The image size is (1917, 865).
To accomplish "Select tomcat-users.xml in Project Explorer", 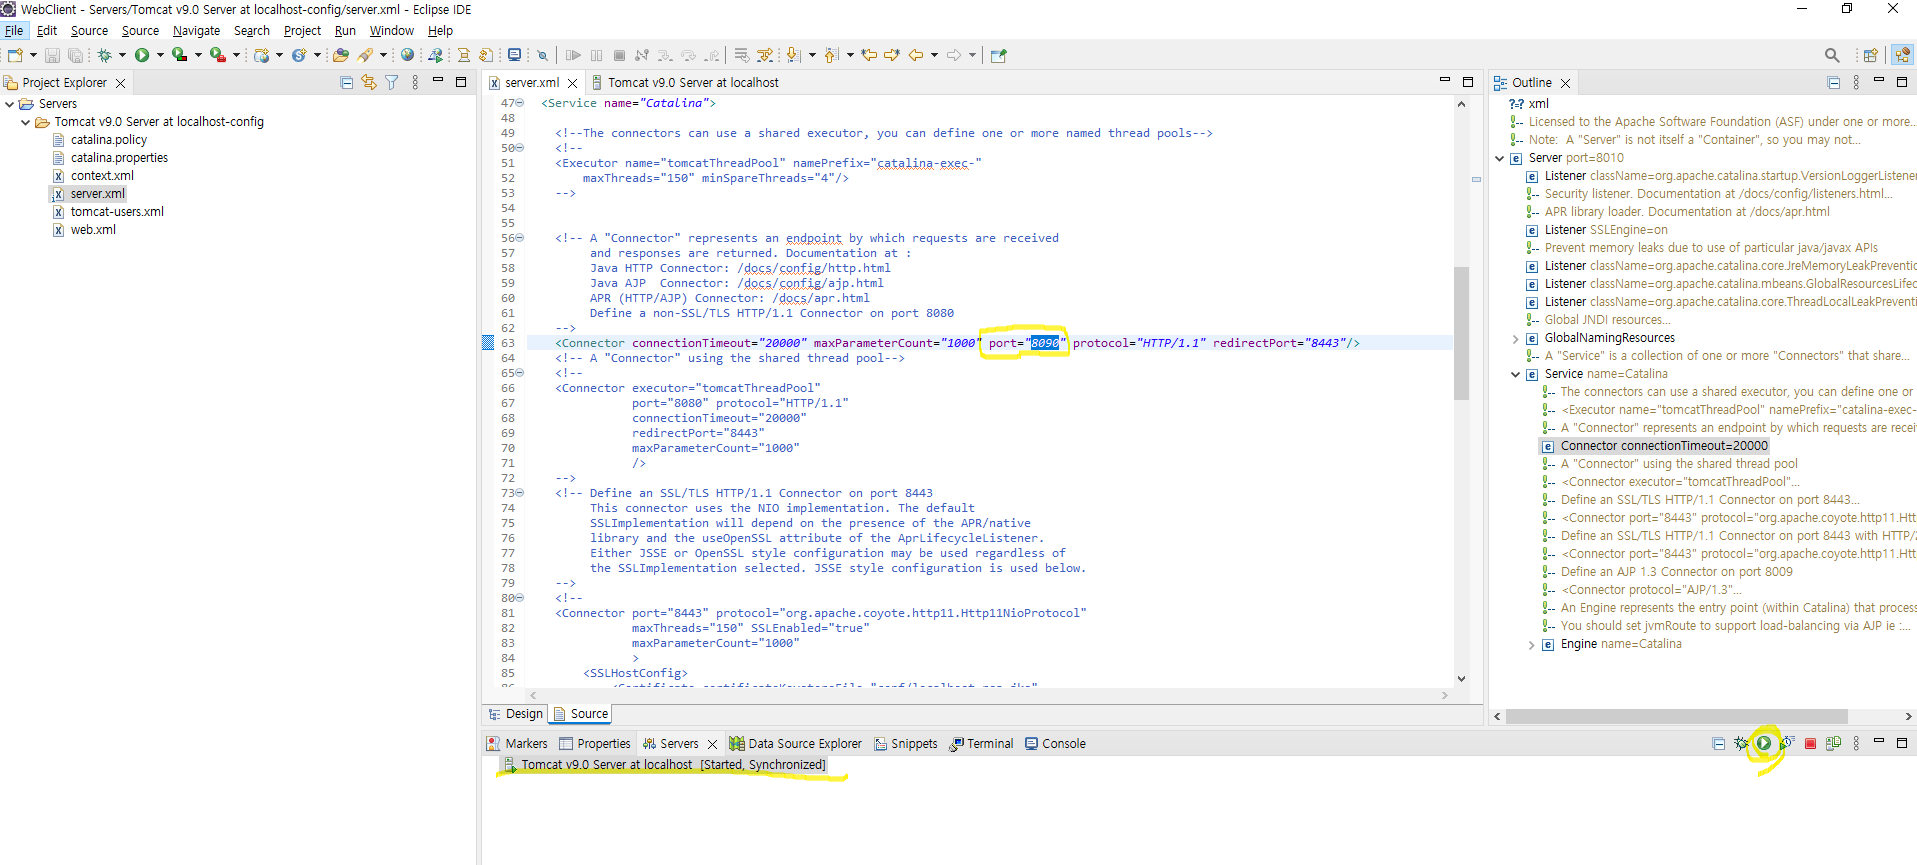I will (x=116, y=212).
